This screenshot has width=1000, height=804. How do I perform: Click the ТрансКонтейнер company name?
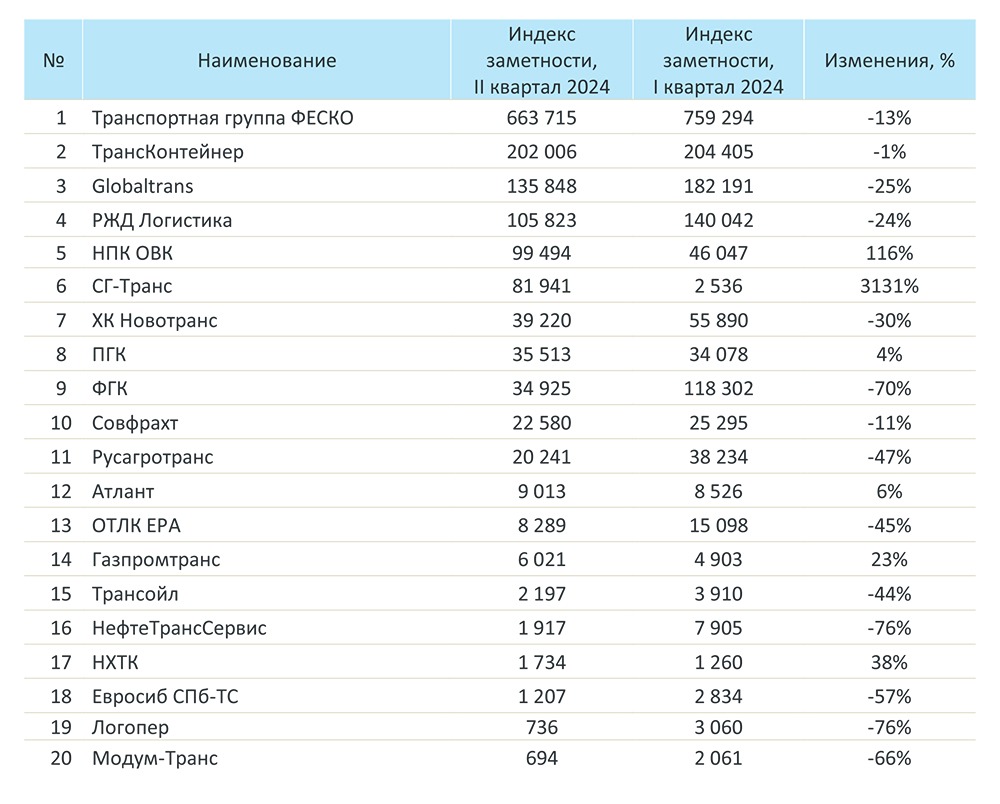[167, 152]
